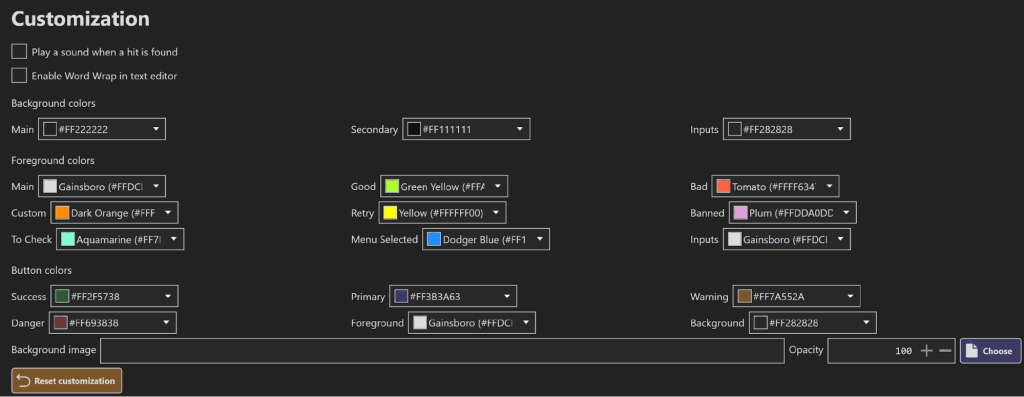1024x397 pixels.
Task: Click the undo arrow on Reset customization
Action: pyautogui.click(x=24, y=381)
